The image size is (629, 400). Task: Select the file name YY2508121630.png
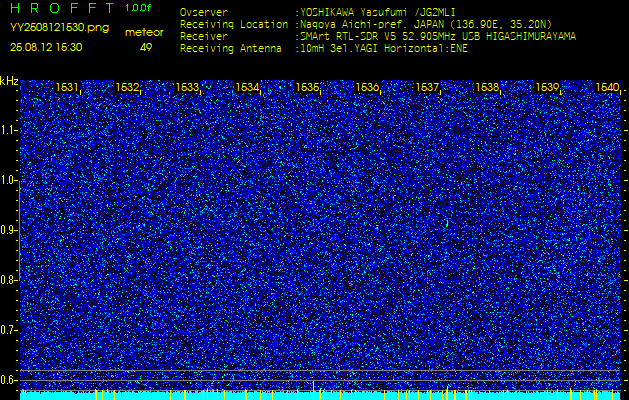coord(59,28)
